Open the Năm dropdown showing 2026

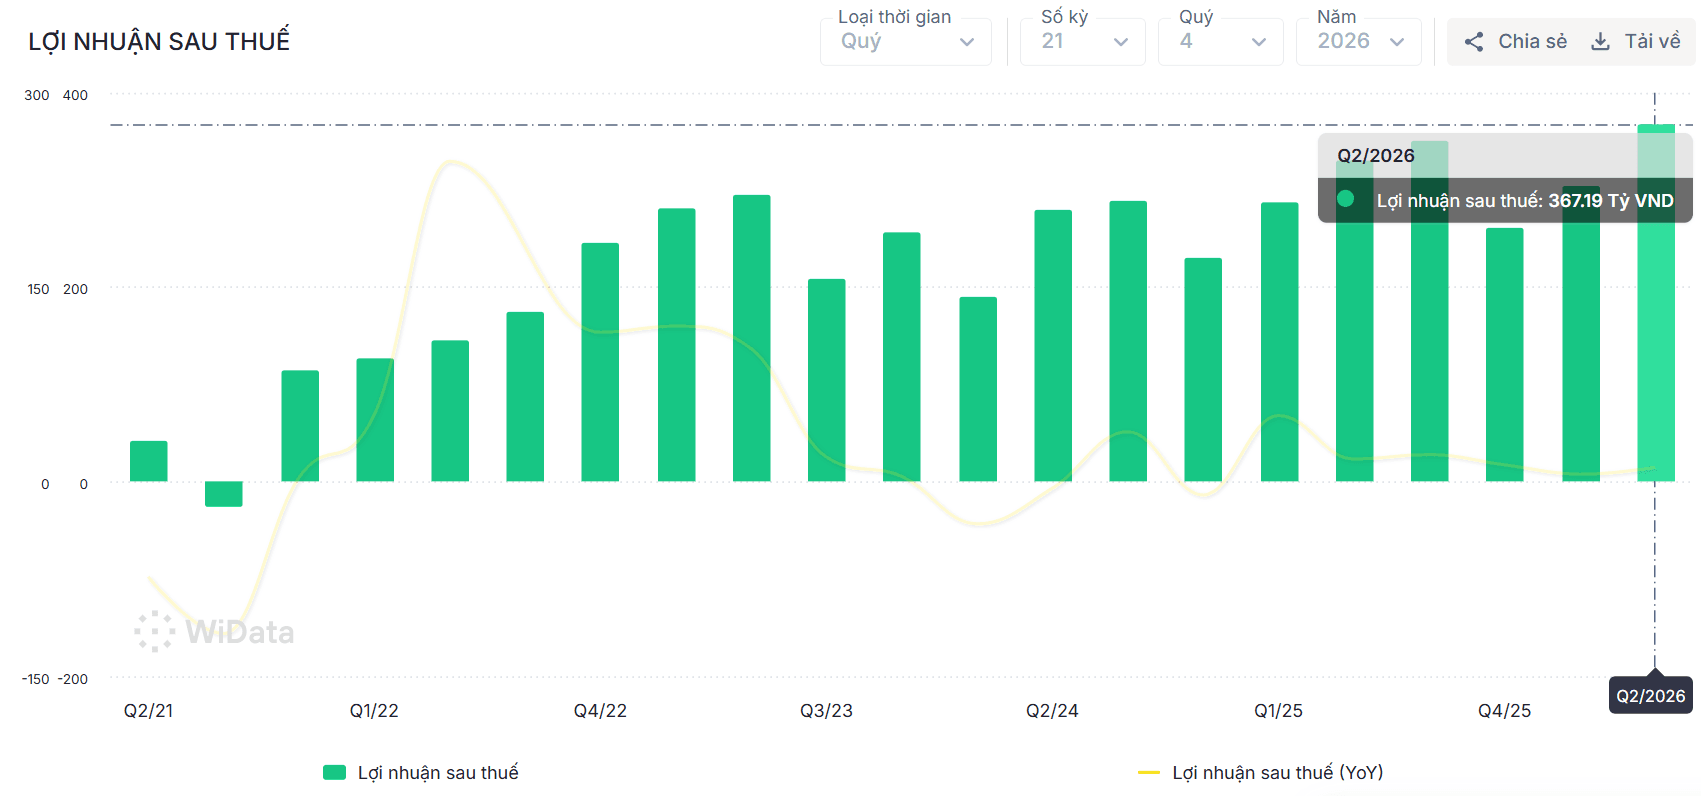1359,42
